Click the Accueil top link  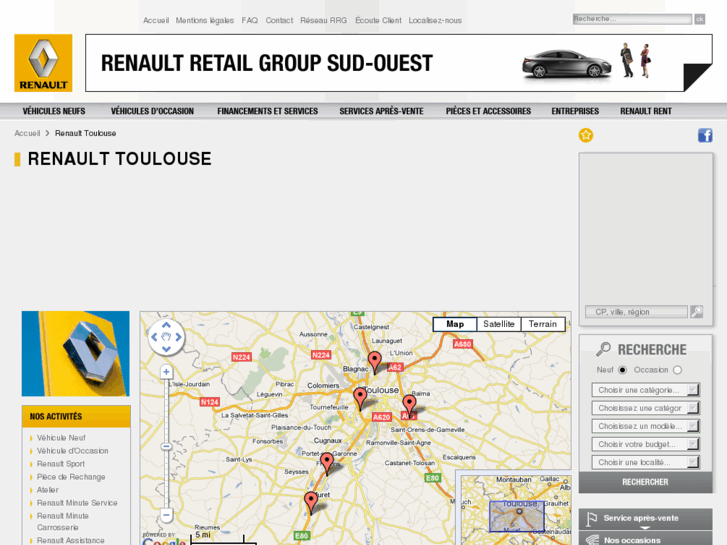(156, 20)
